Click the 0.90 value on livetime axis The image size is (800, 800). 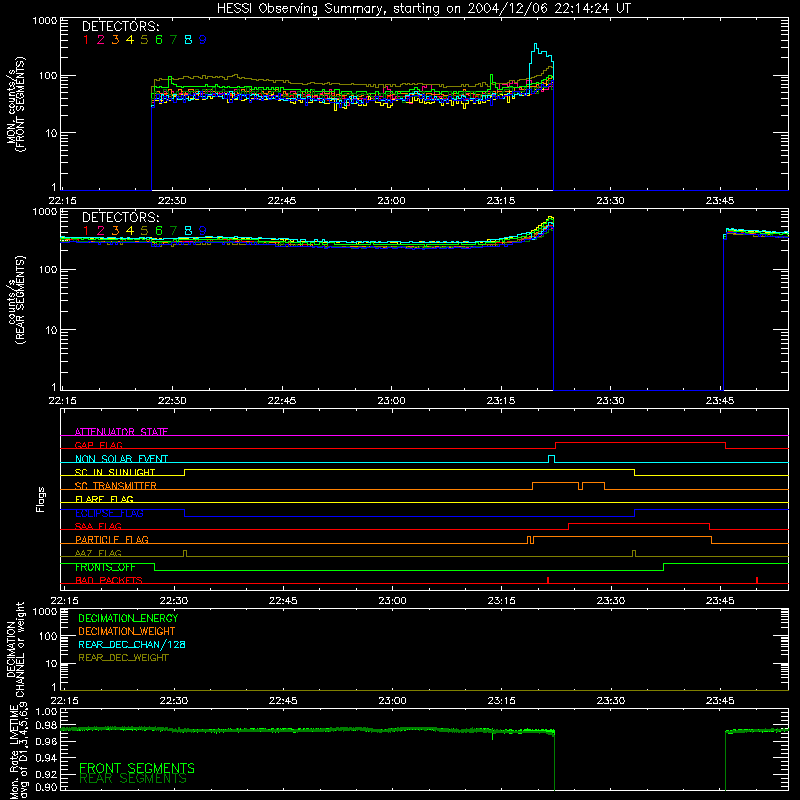(46, 787)
